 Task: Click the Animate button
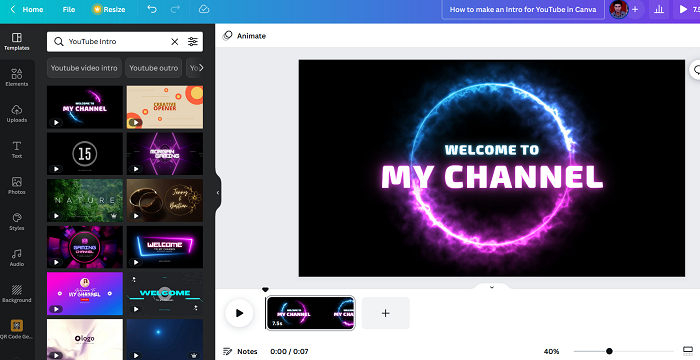[x=244, y=36]
